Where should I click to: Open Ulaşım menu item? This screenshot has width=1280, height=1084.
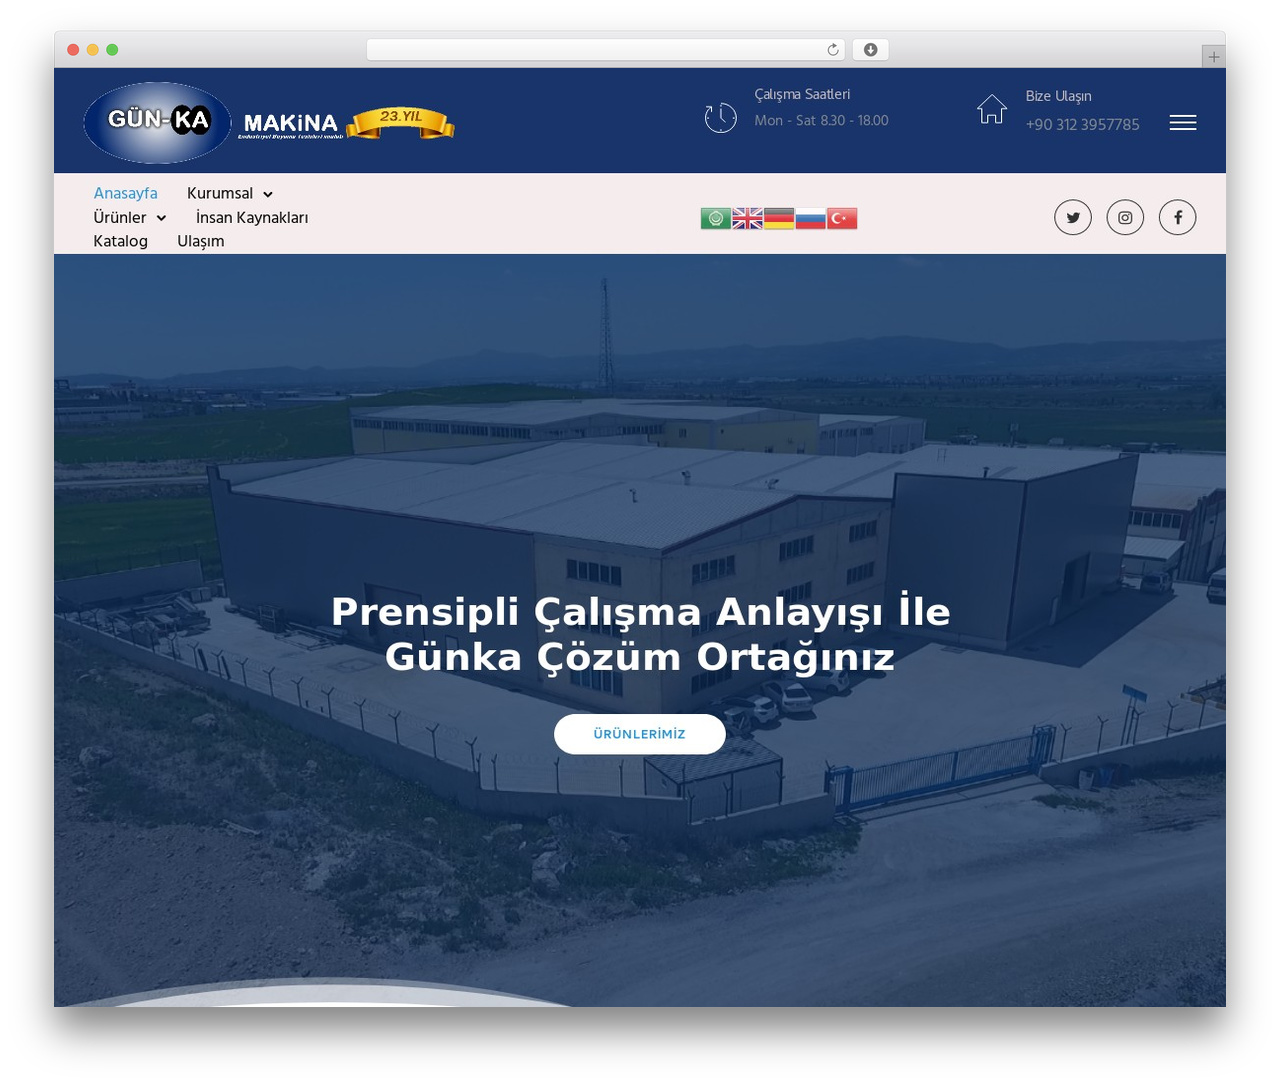click(201, 241)
